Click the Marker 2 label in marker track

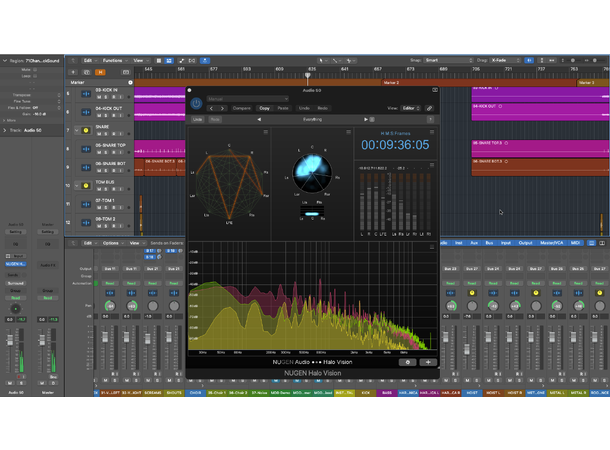[x=391, y=82]
